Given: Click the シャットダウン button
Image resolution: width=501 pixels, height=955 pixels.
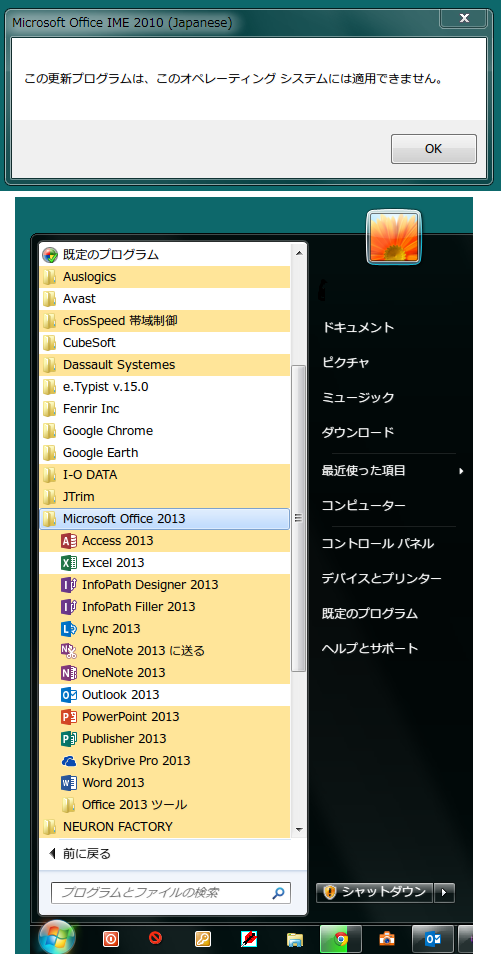Looking at the screenshot, I should pos(374,893).
